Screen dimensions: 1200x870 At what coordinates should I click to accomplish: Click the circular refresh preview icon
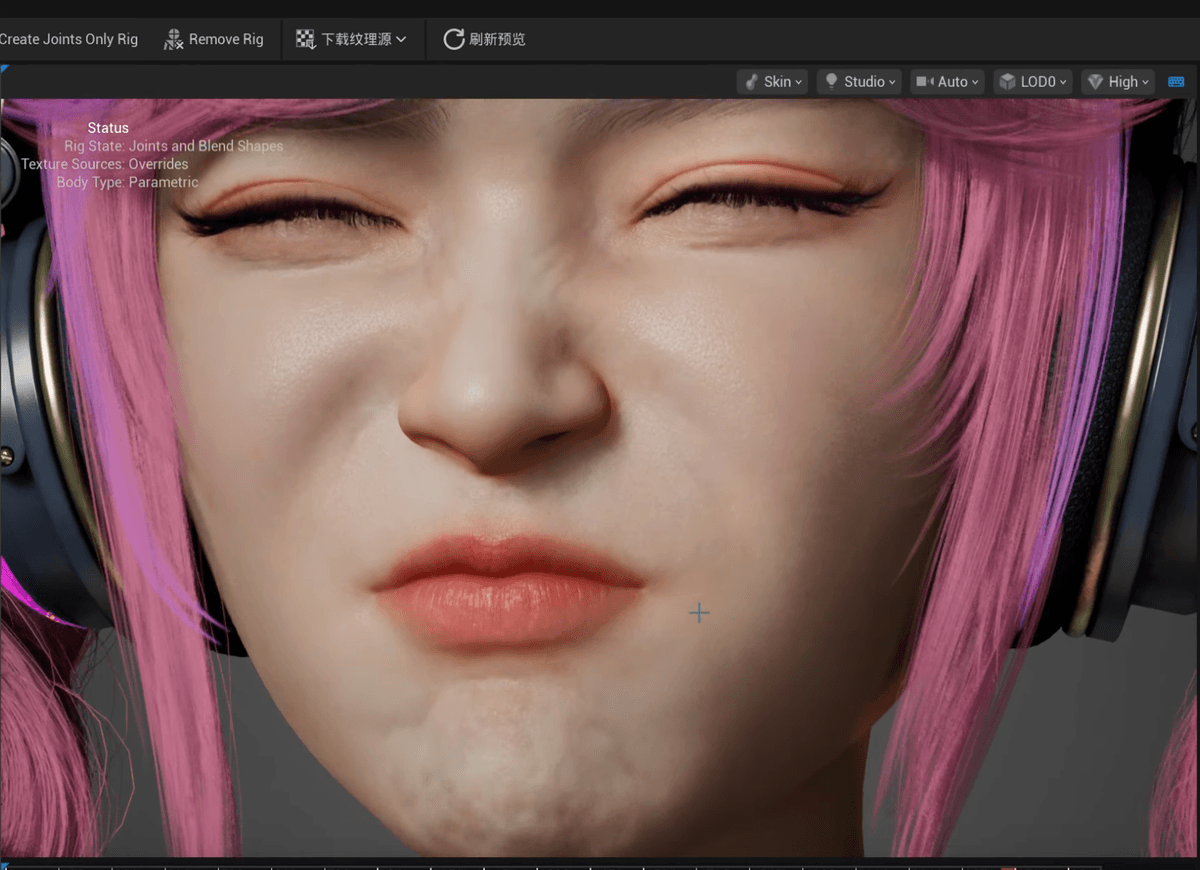pos(454,39)
